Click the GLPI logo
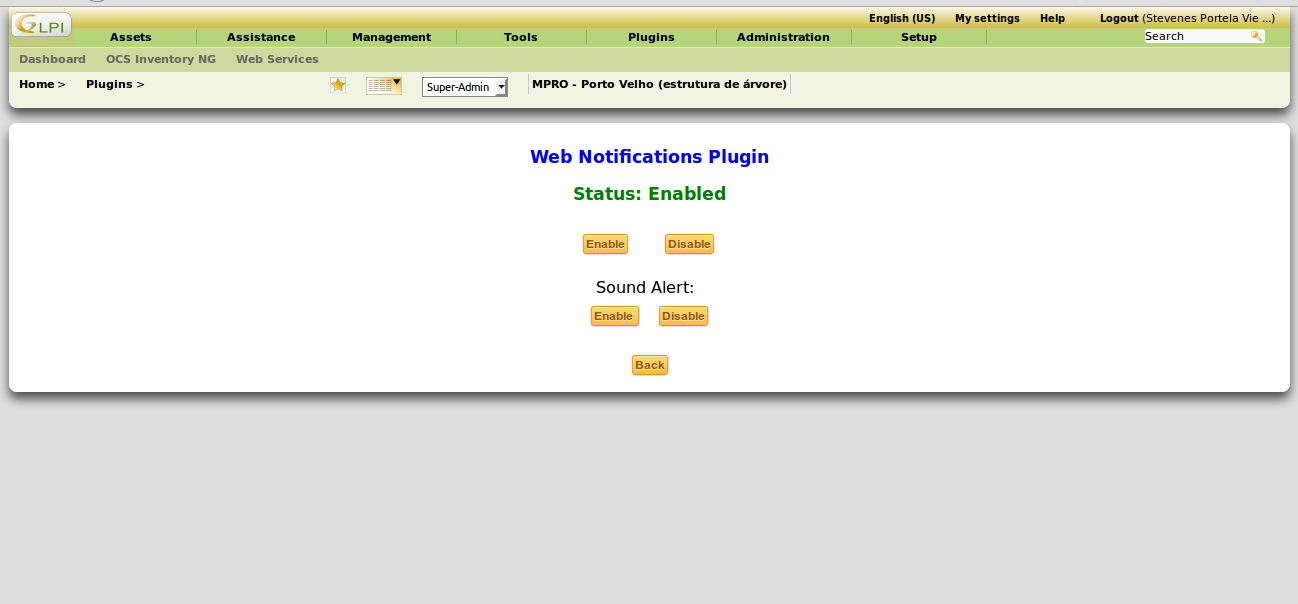 pyautogui.click(x=41, y=25)
